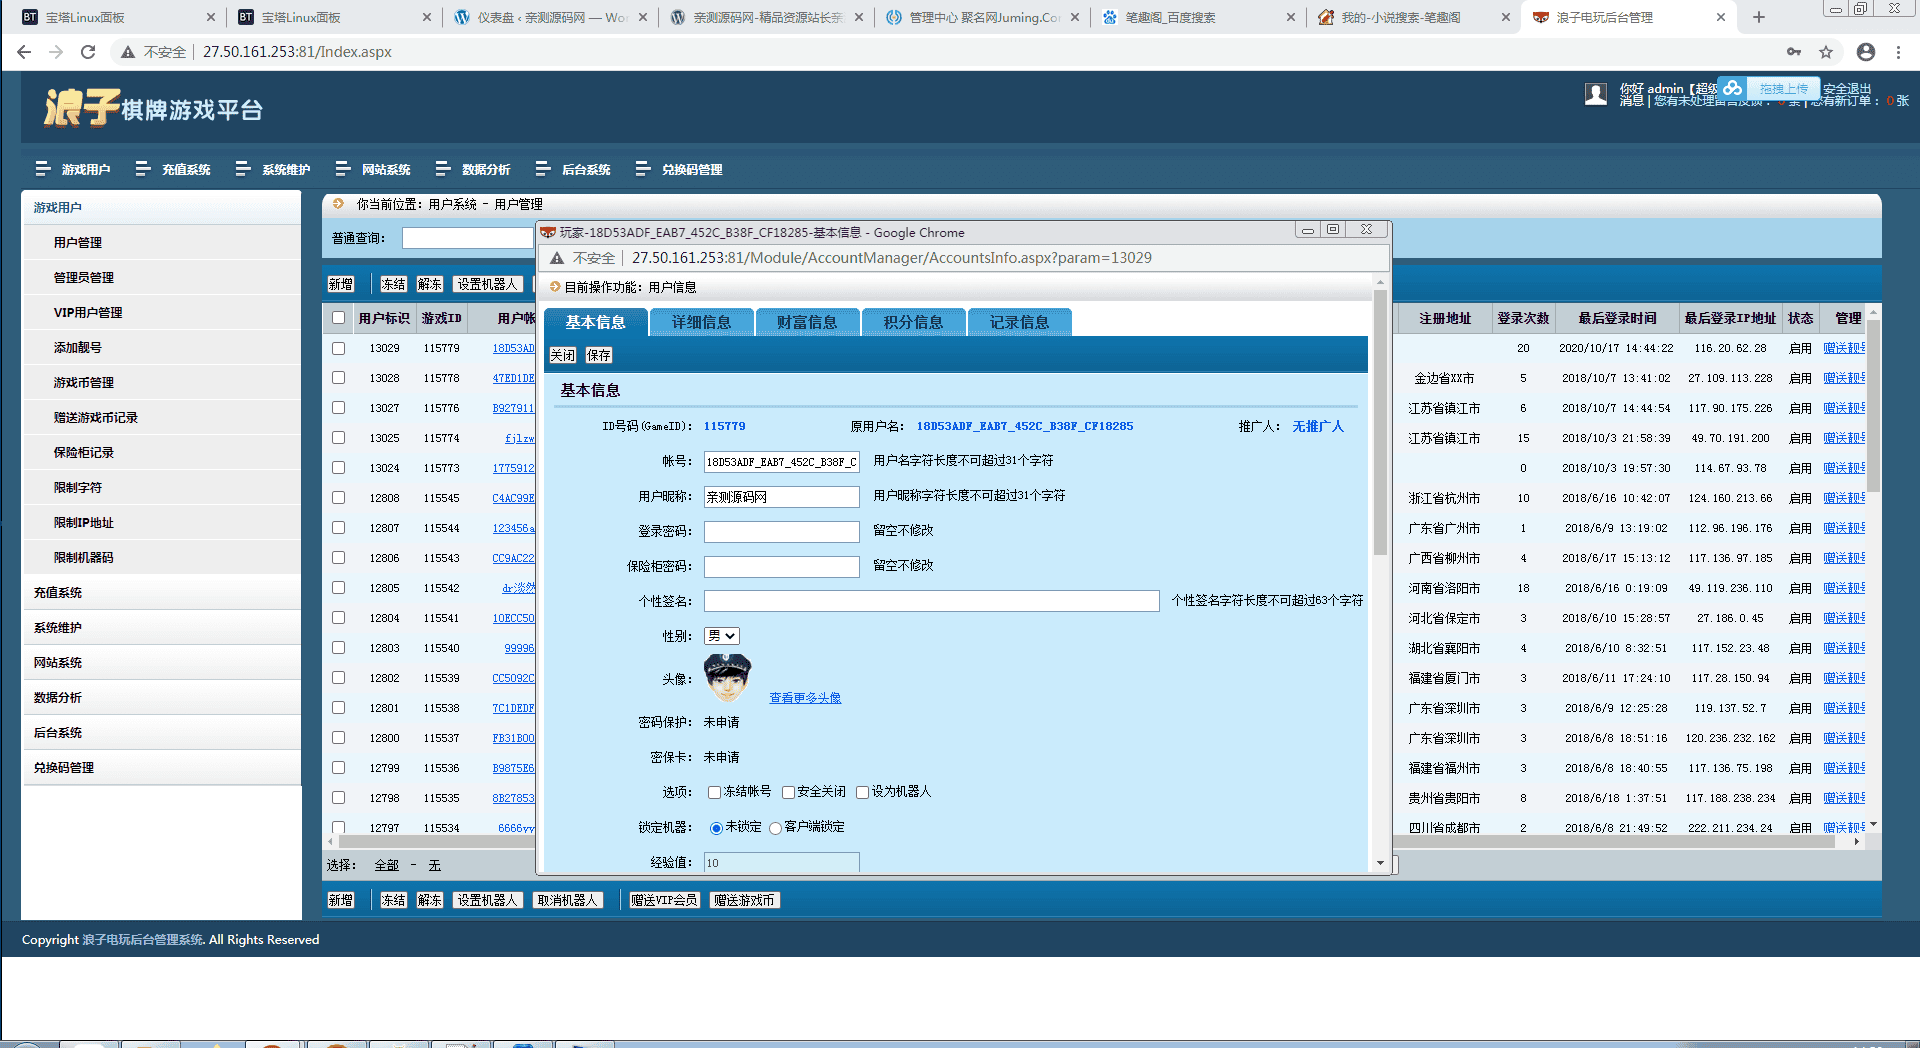
Task: Click the browser back arrow icon
Action: click(x=24, y=52)
